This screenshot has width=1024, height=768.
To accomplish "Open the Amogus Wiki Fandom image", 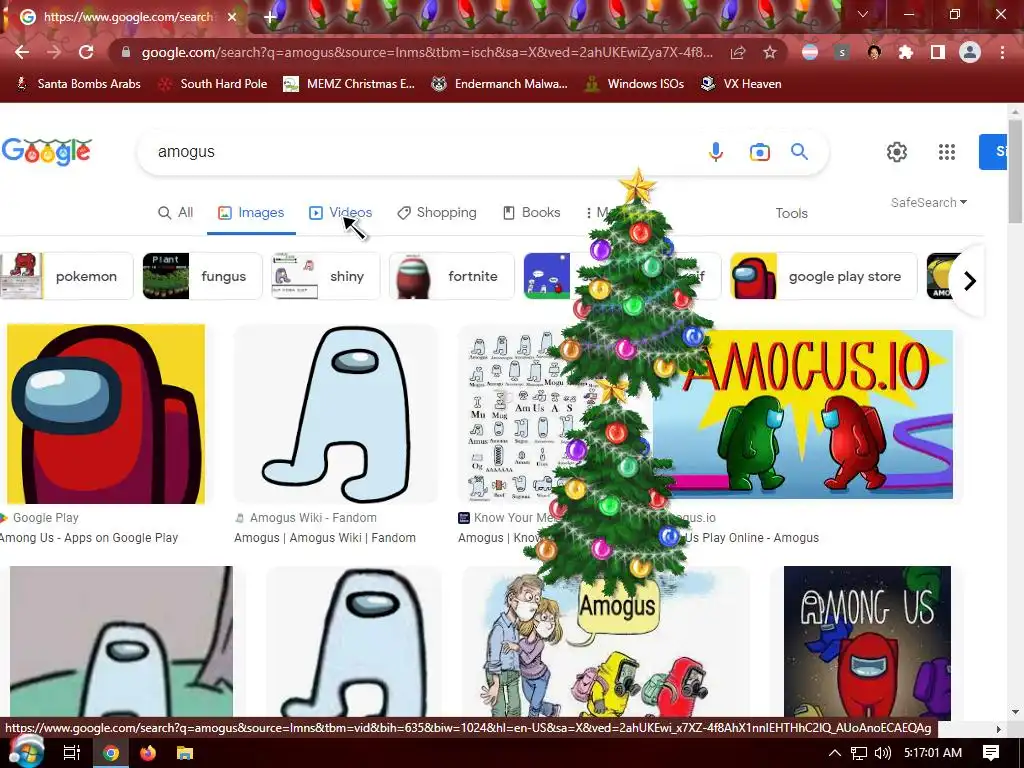I will pyautogui.click(x=336, y=414).
